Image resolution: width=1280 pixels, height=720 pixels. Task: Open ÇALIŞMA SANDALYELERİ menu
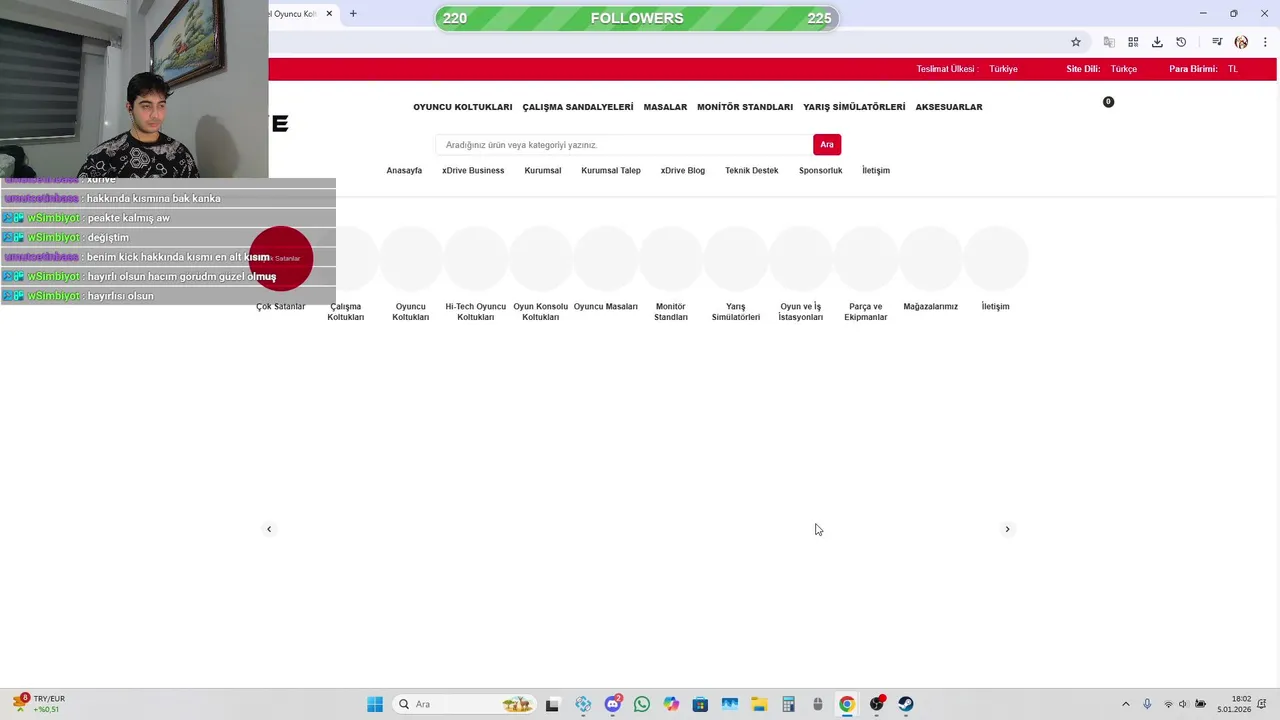coord(578,107)
